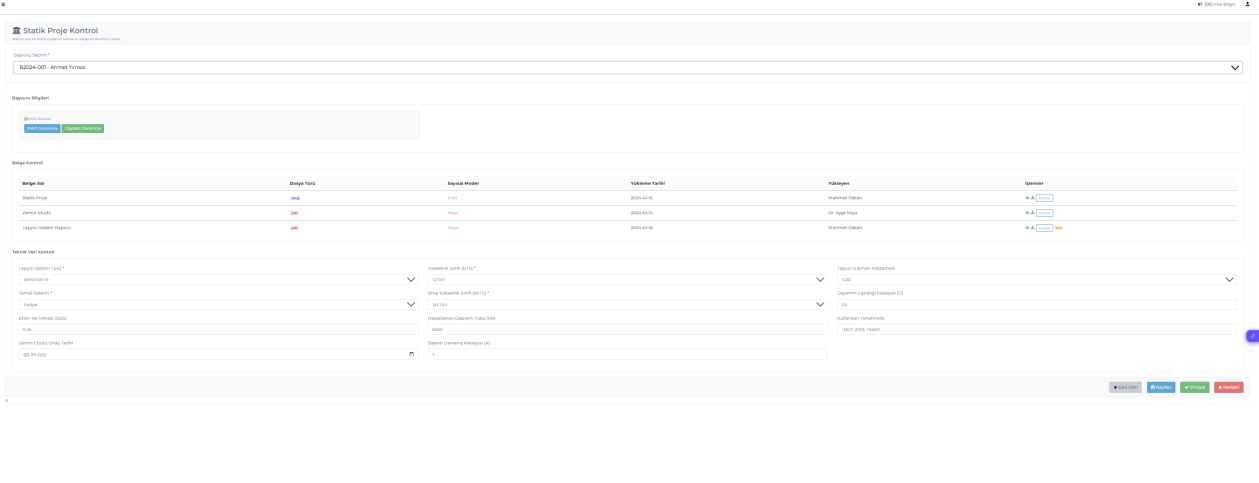Click the CityGML Görüntüle button

(83, 128)
